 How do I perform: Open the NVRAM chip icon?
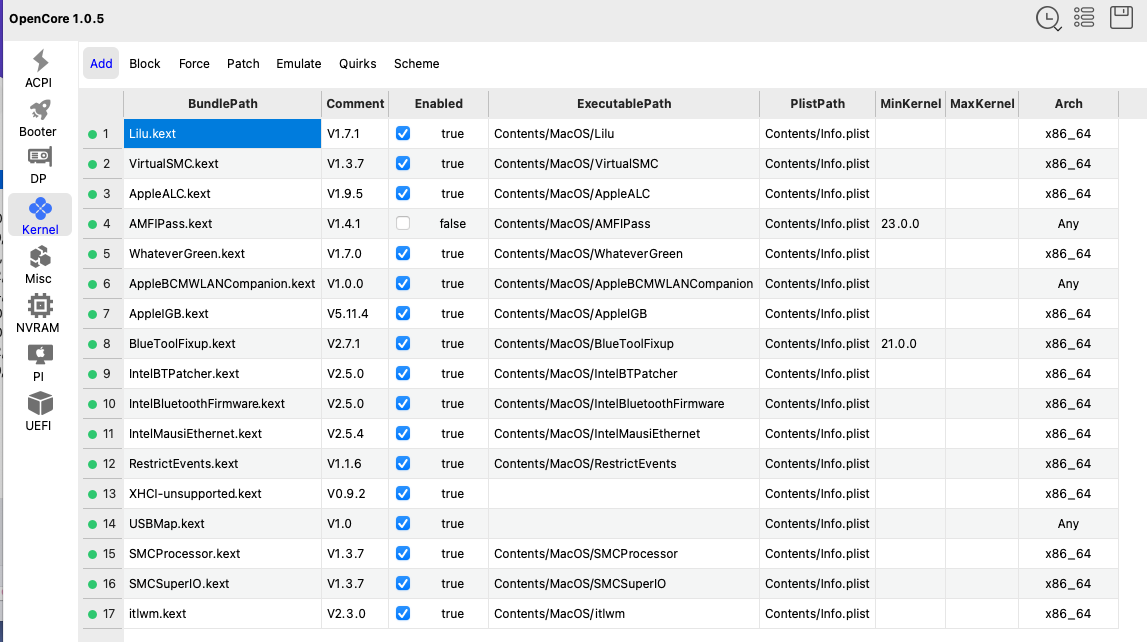tap(39, 314)
